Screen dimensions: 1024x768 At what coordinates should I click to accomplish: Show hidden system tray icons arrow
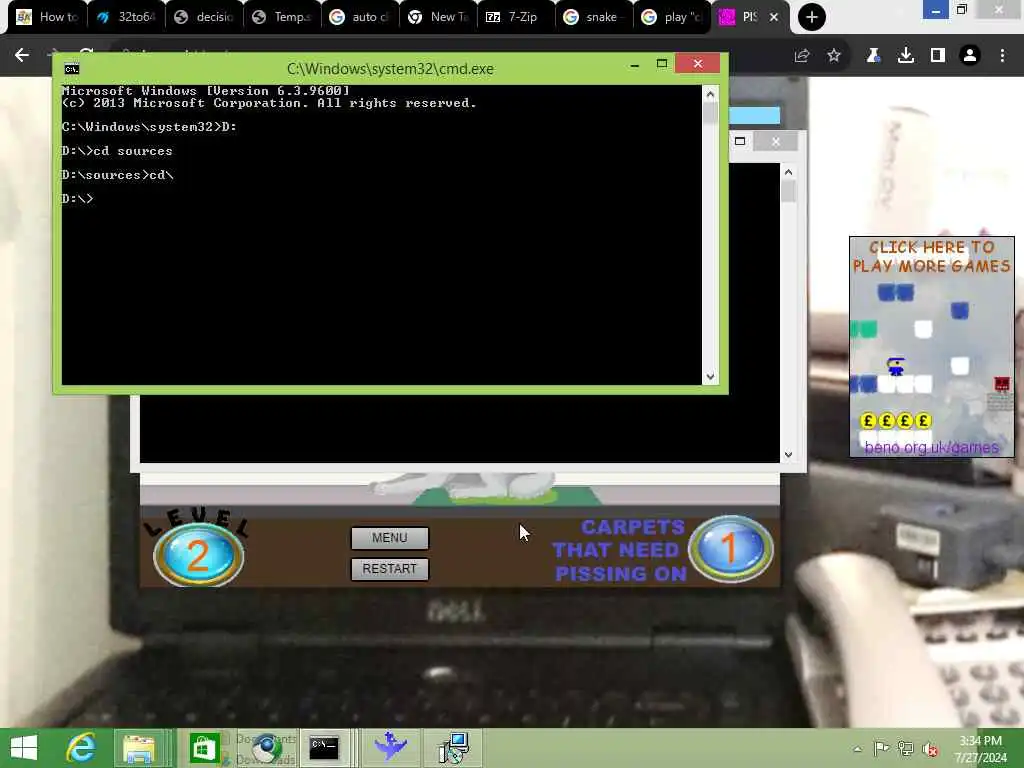pos(857,748)
